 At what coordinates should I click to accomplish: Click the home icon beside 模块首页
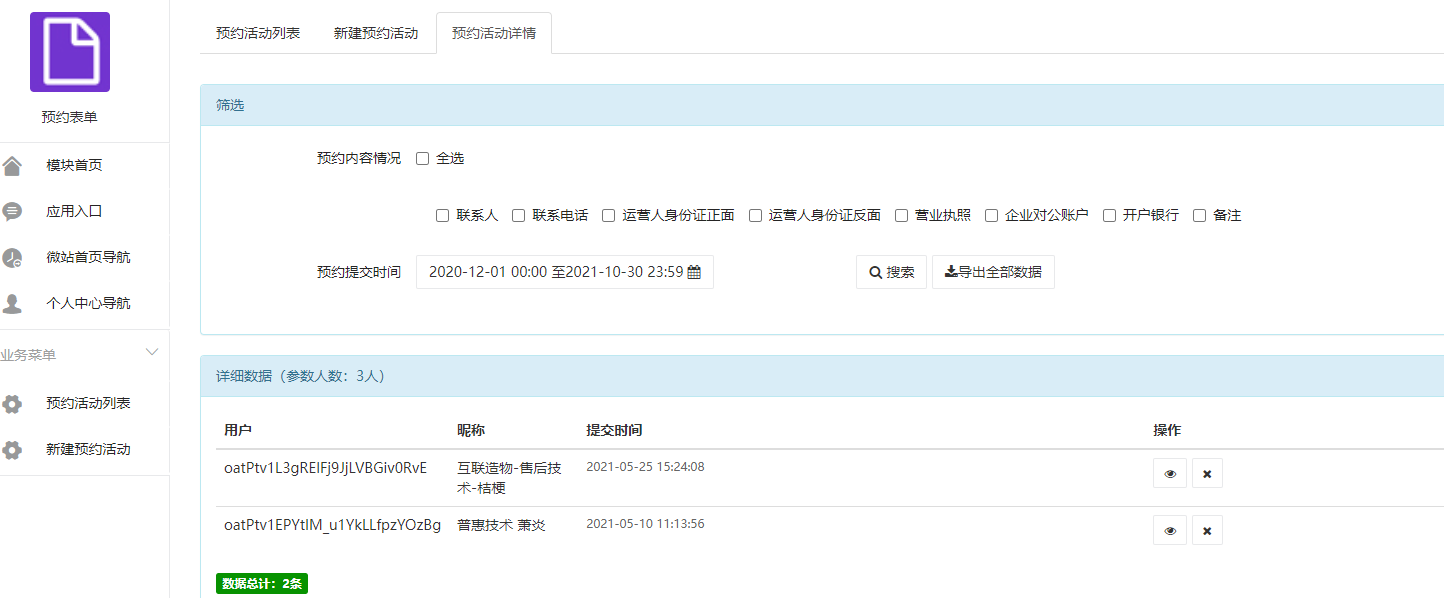coord(12,165)
